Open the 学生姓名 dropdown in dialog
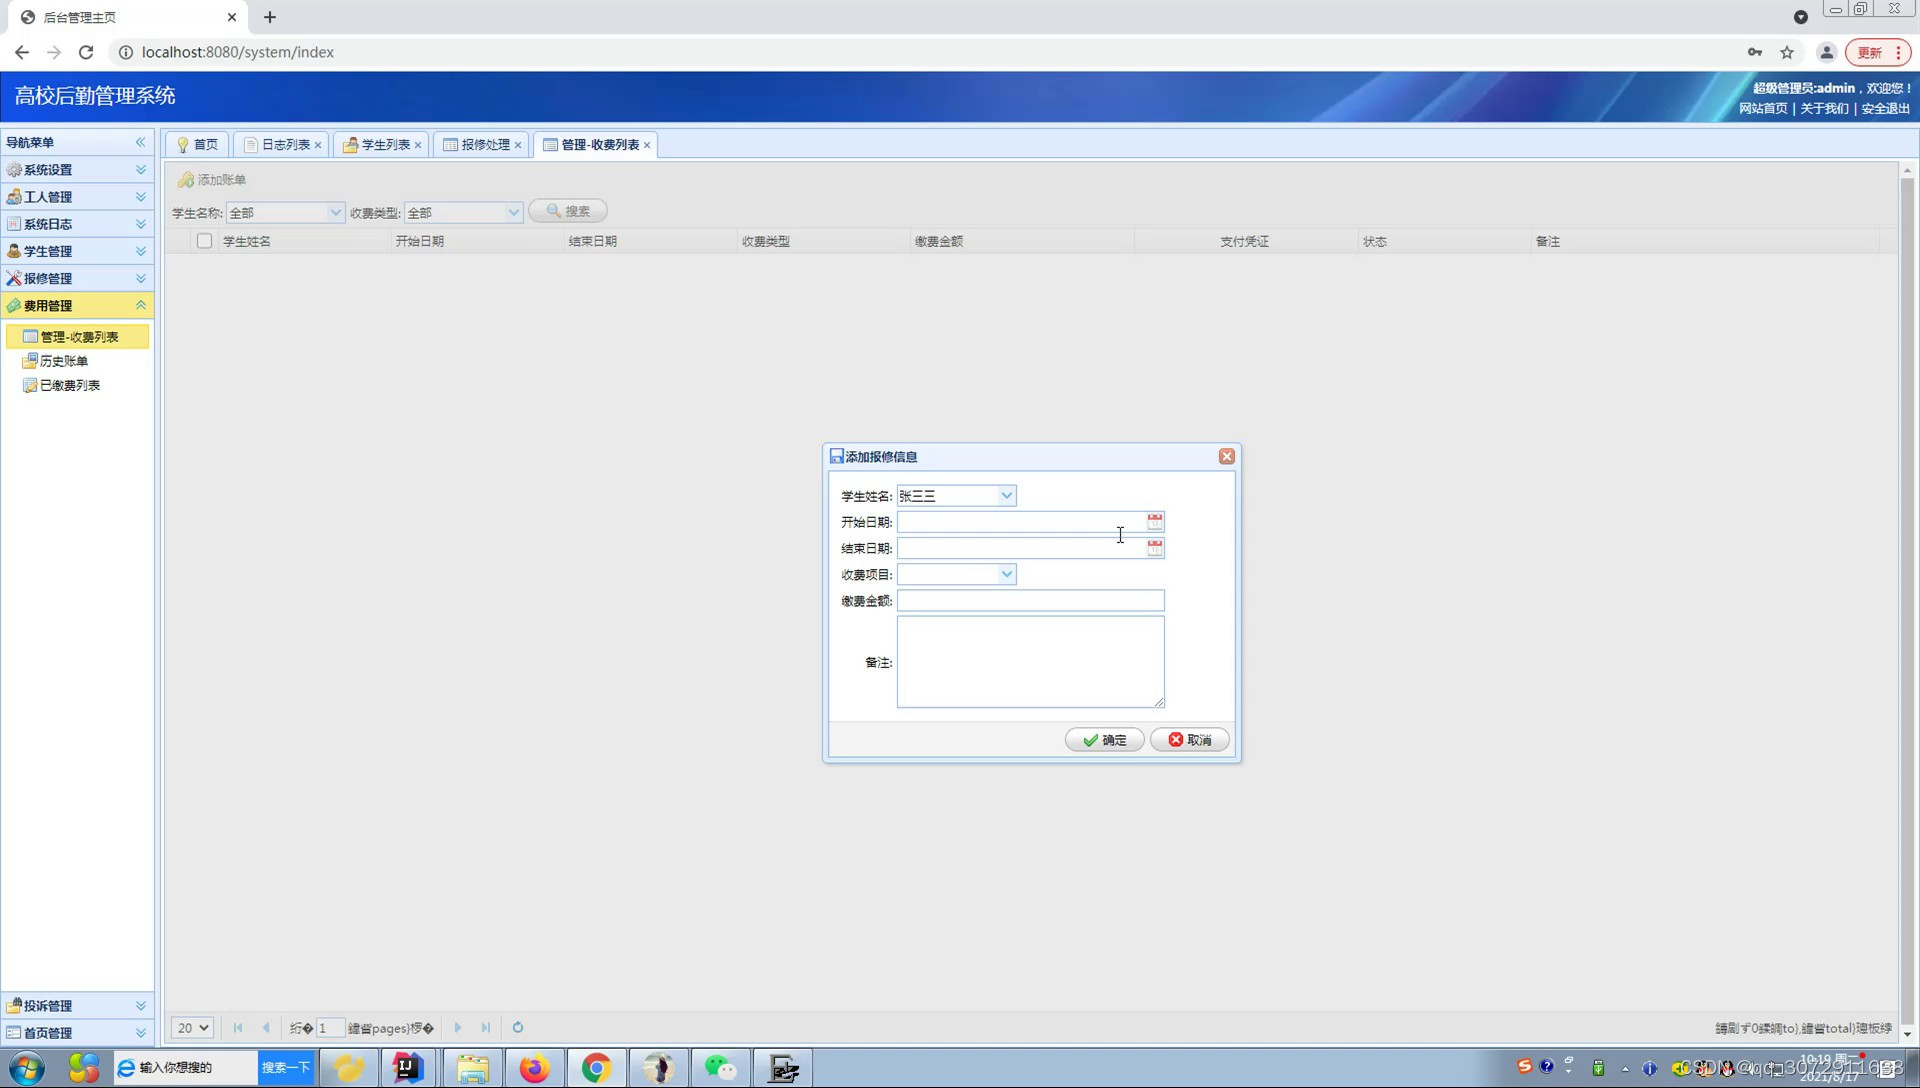This screenshot has width=1920, height=1088. pos(1007,496)
